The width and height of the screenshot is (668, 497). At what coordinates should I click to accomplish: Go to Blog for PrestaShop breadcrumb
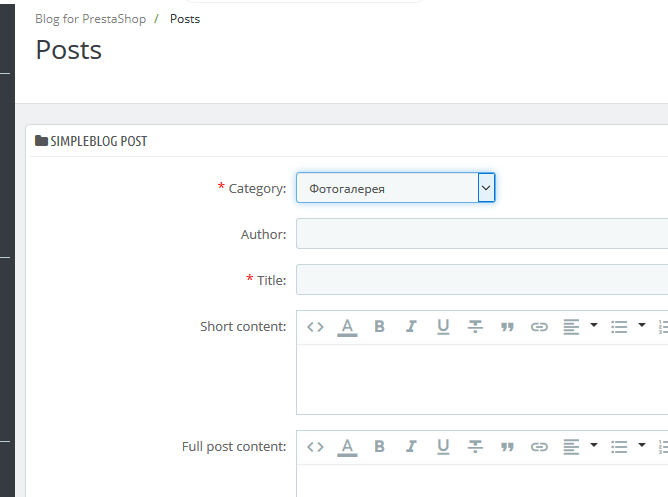pos(89,19)
